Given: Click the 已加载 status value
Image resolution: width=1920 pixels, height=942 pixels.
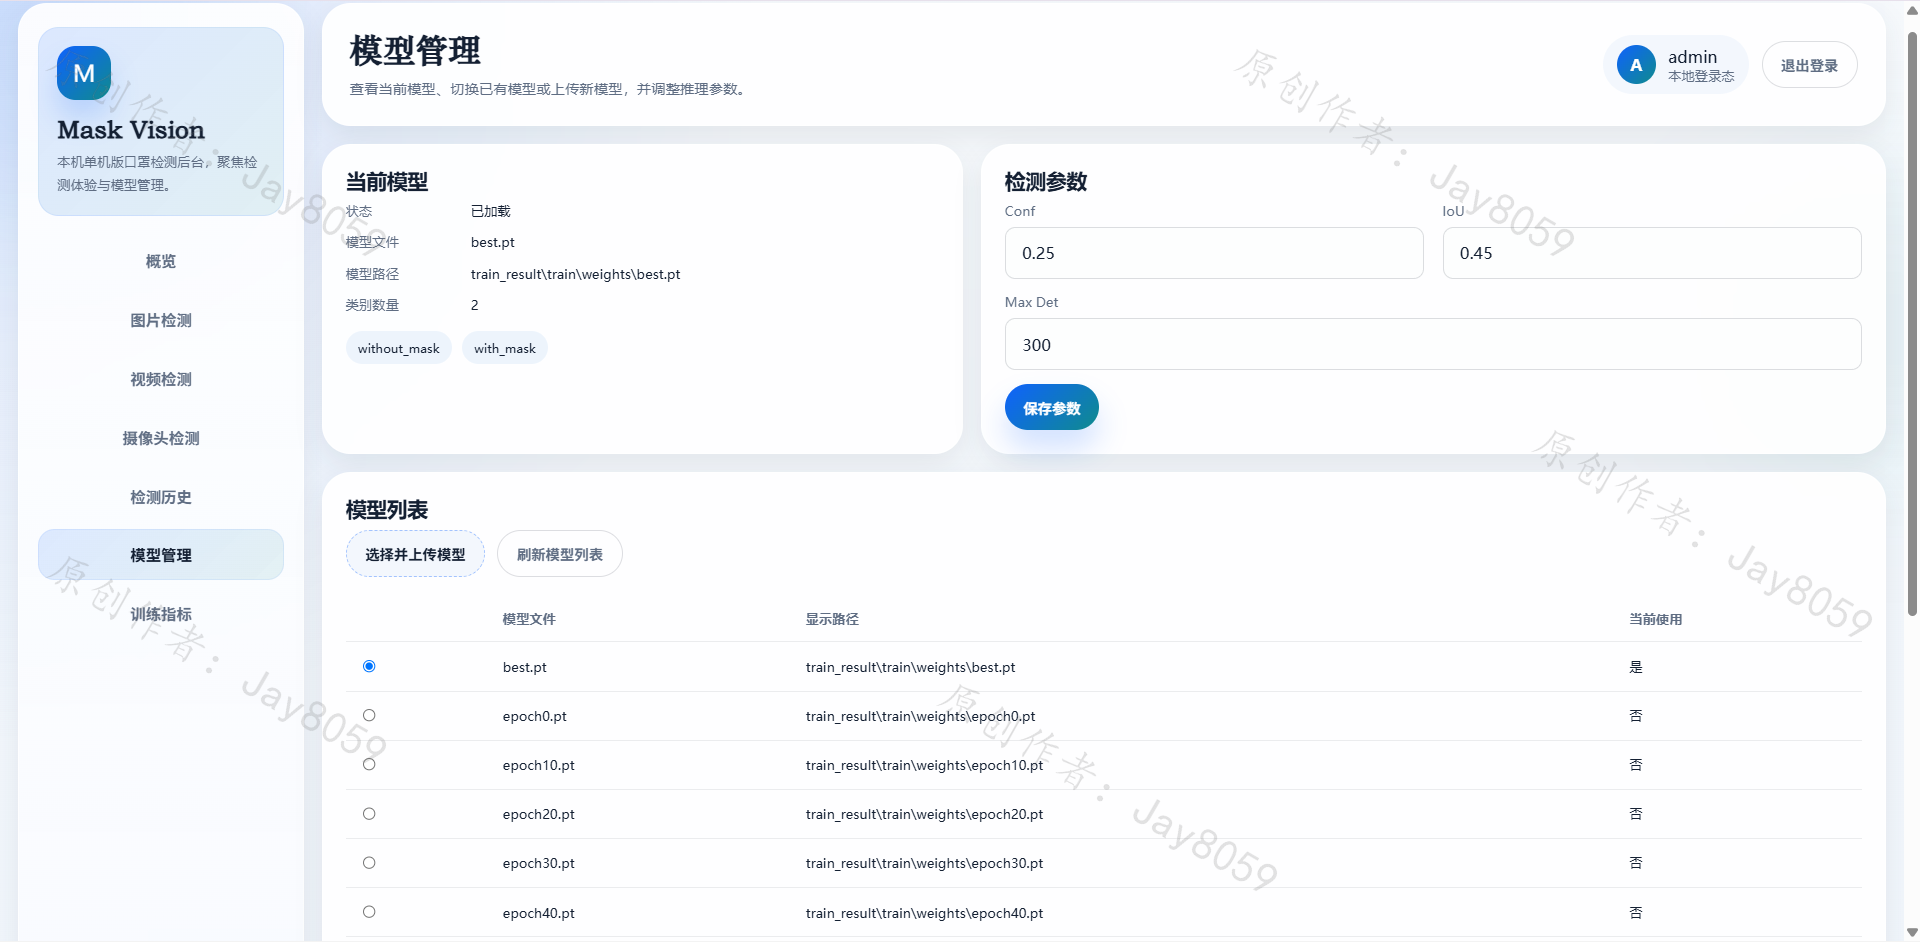Looking at the screenshot, I should [x=491, y=211].
